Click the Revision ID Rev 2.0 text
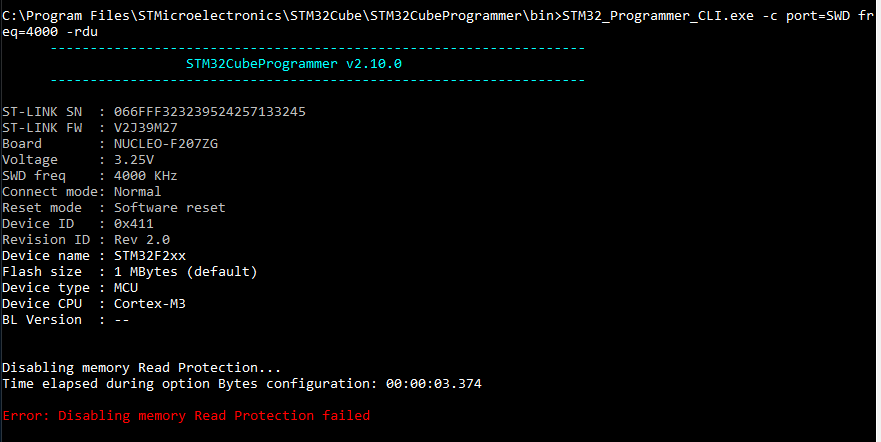881x442 pixels. 142,240
